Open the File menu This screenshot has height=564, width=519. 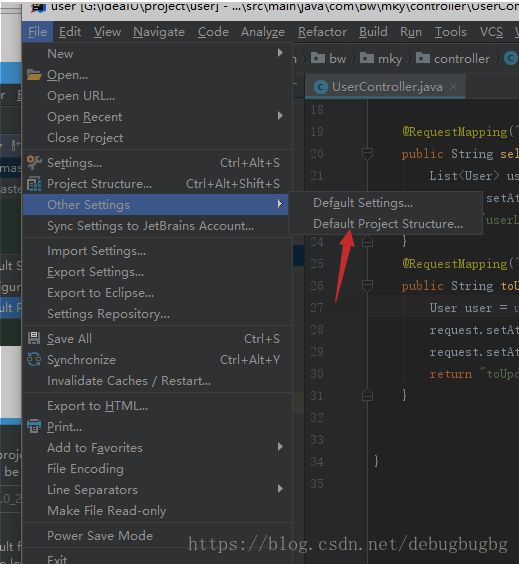point(37,32)
